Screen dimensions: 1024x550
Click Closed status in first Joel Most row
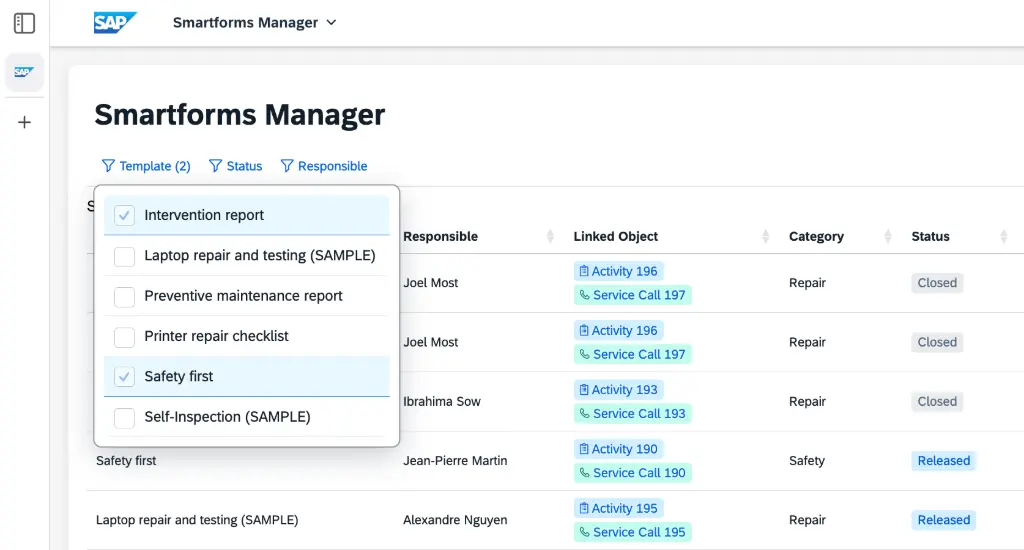937,283
